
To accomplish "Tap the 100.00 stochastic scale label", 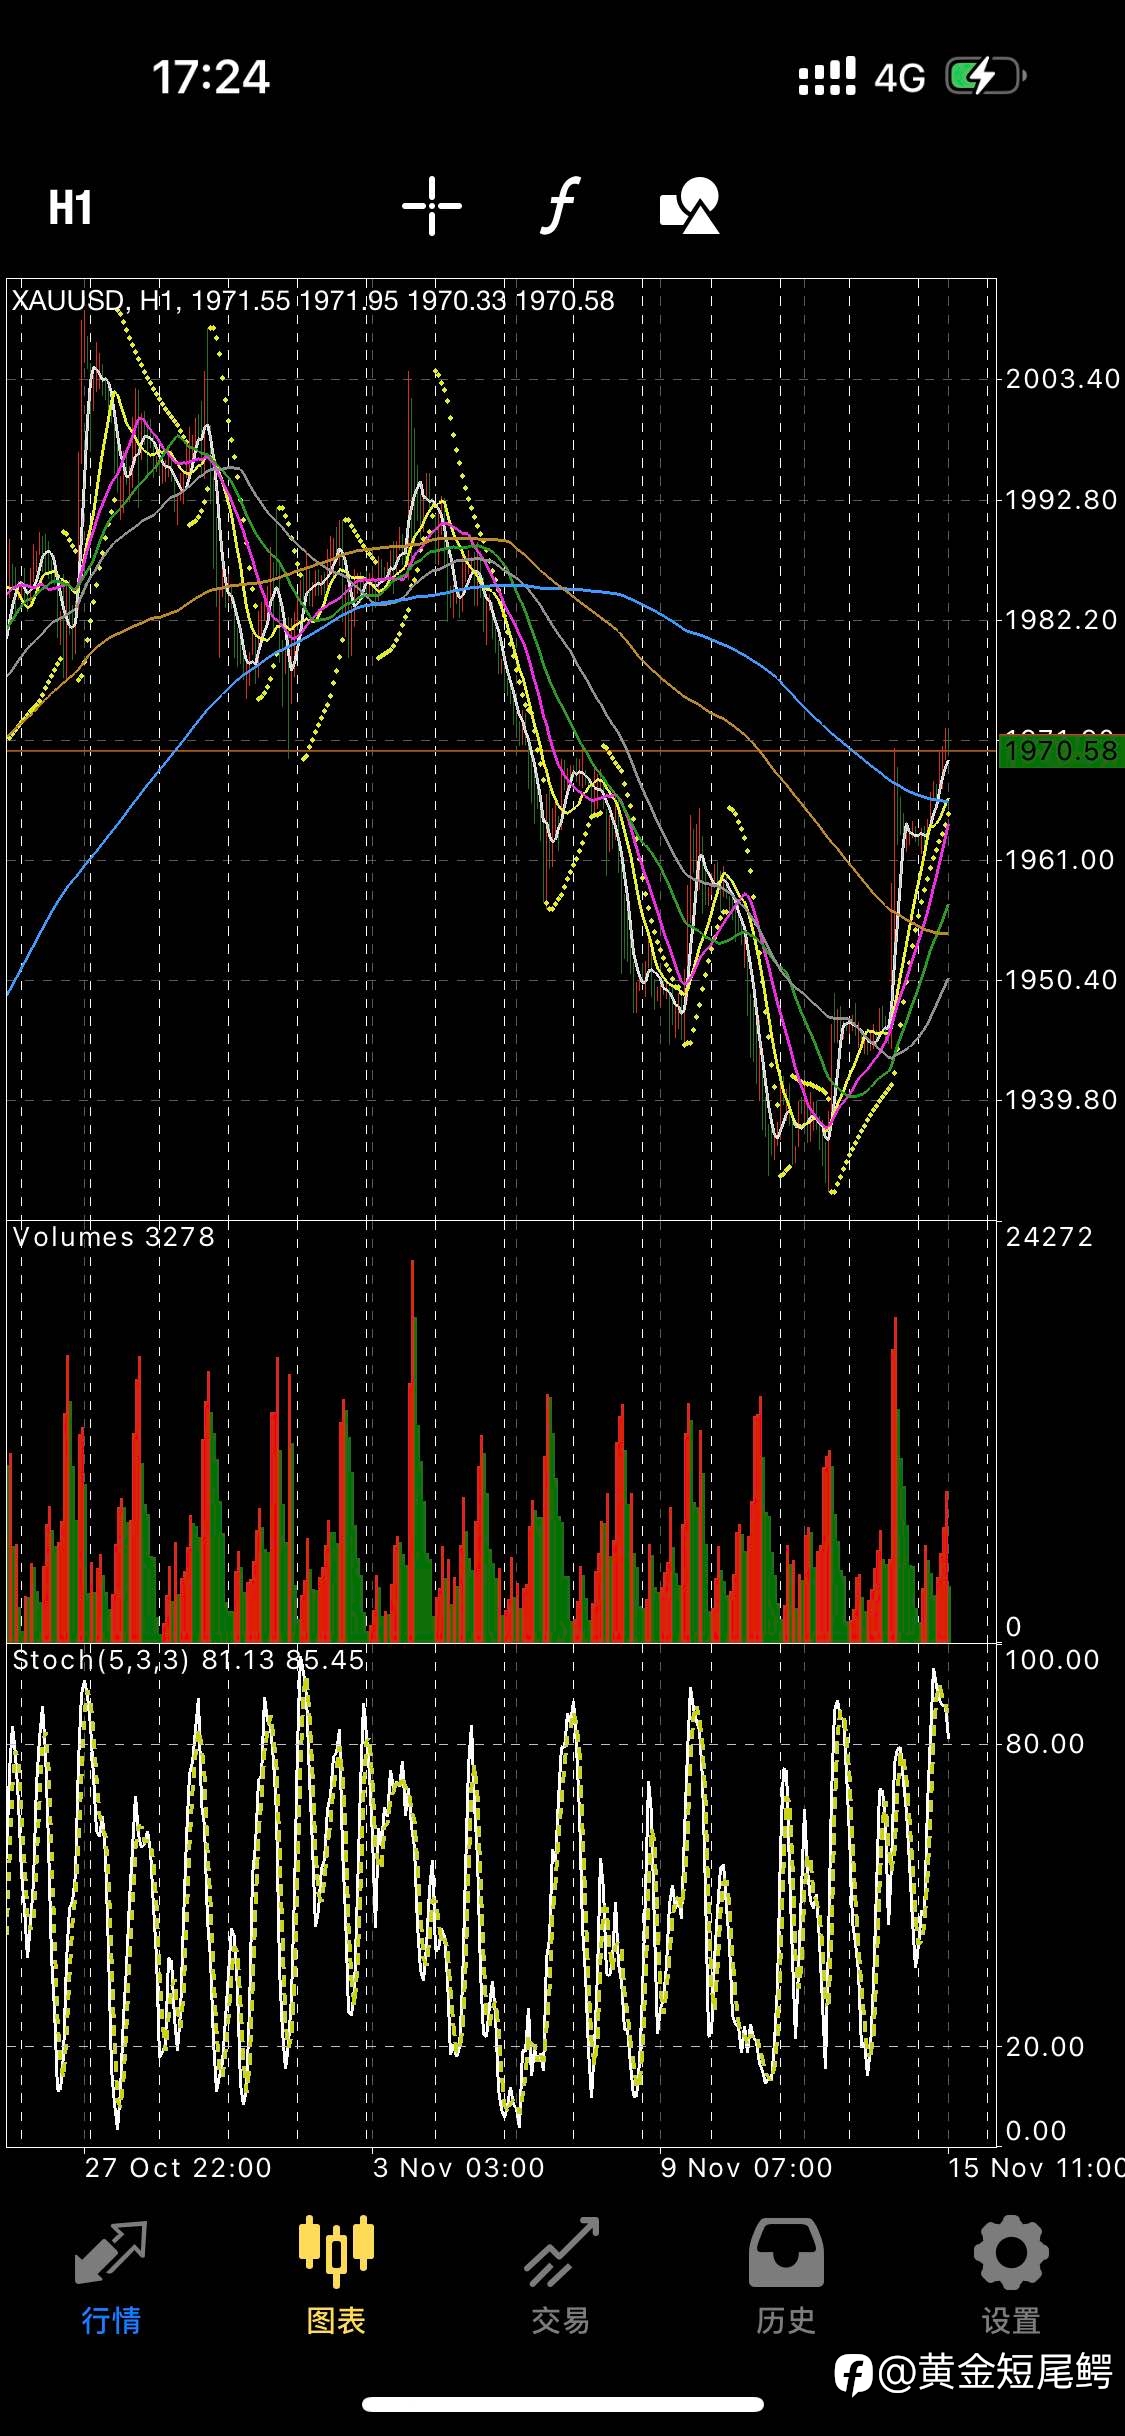I will coord(1052,1660).
